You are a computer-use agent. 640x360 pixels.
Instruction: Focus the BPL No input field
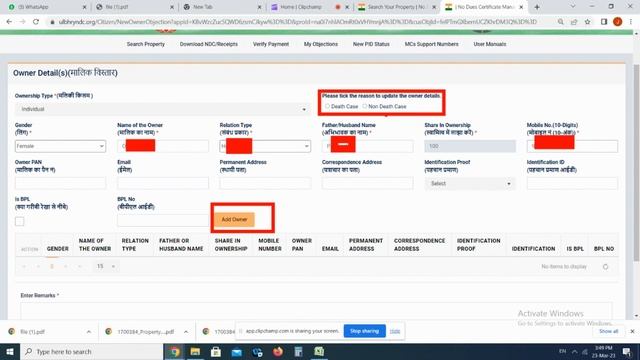[163, 220]
